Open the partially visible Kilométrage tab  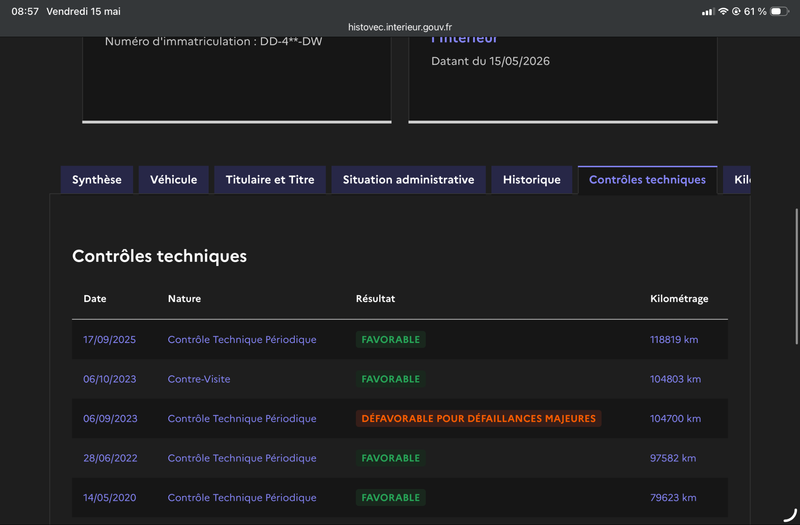(x=737, y=180)
